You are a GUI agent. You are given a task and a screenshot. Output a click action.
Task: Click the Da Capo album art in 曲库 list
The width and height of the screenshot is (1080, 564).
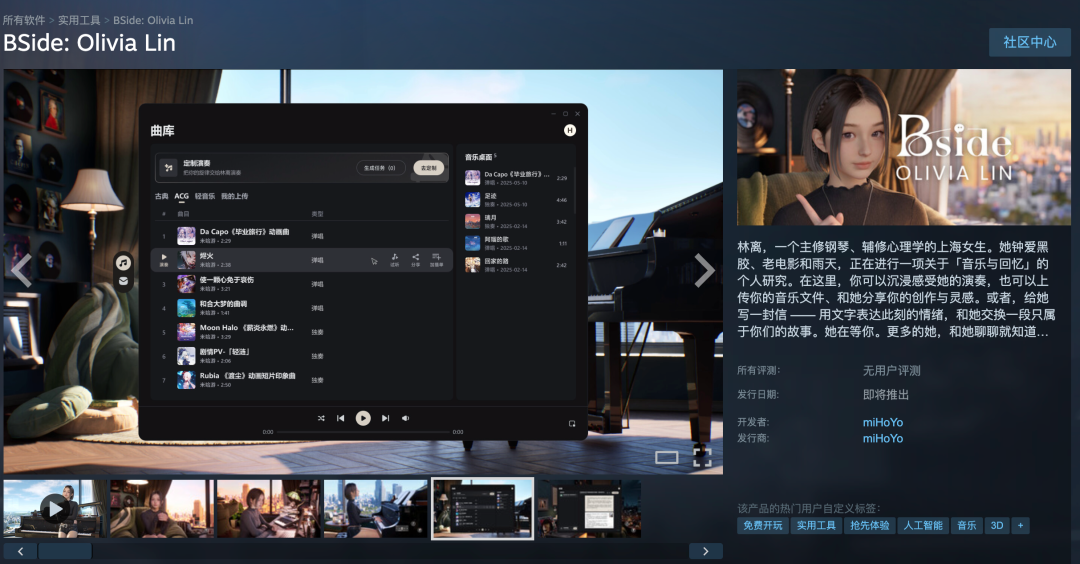click(x=186, y=236)
